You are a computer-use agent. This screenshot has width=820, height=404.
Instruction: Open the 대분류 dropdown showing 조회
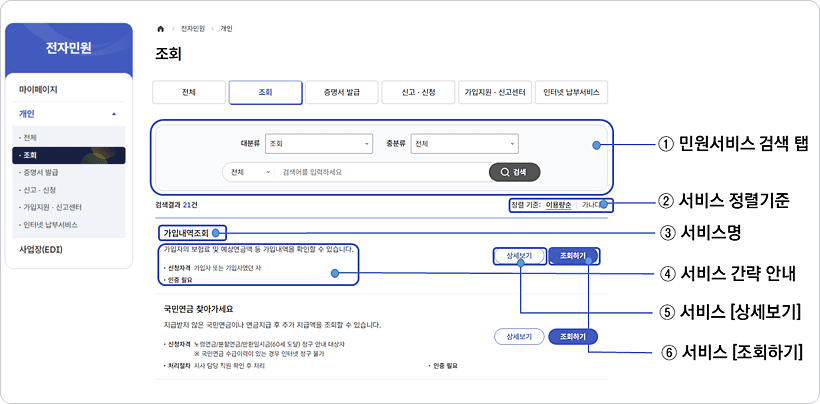coord(319,144)
